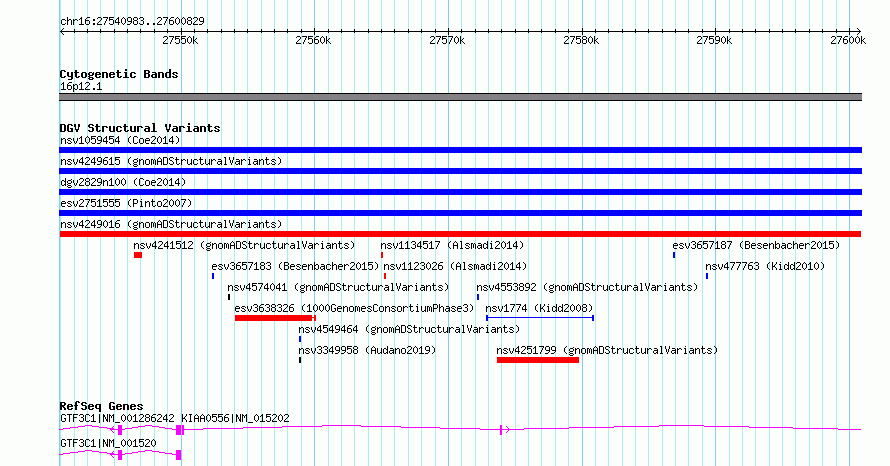This screenshot has height=466, width=890.
Task: Open esv3657187 (Besenbacher2015) label
Action: [756, 245]
